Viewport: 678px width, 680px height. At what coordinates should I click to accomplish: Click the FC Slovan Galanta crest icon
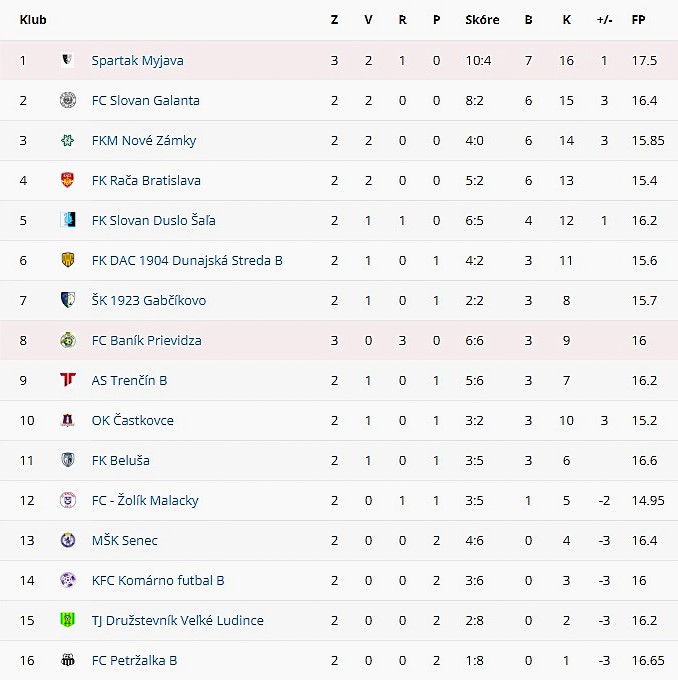[68, 100]
